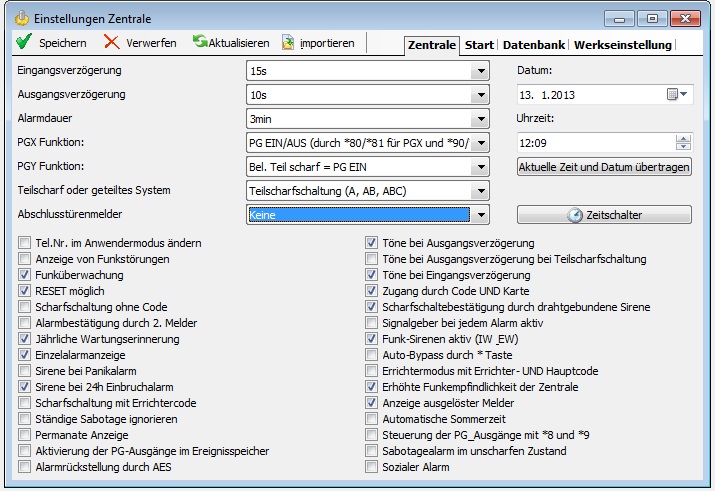Click the clock icon on Zeitschalter button
Viewport: 715px width, 491px height.
point(574,215)
